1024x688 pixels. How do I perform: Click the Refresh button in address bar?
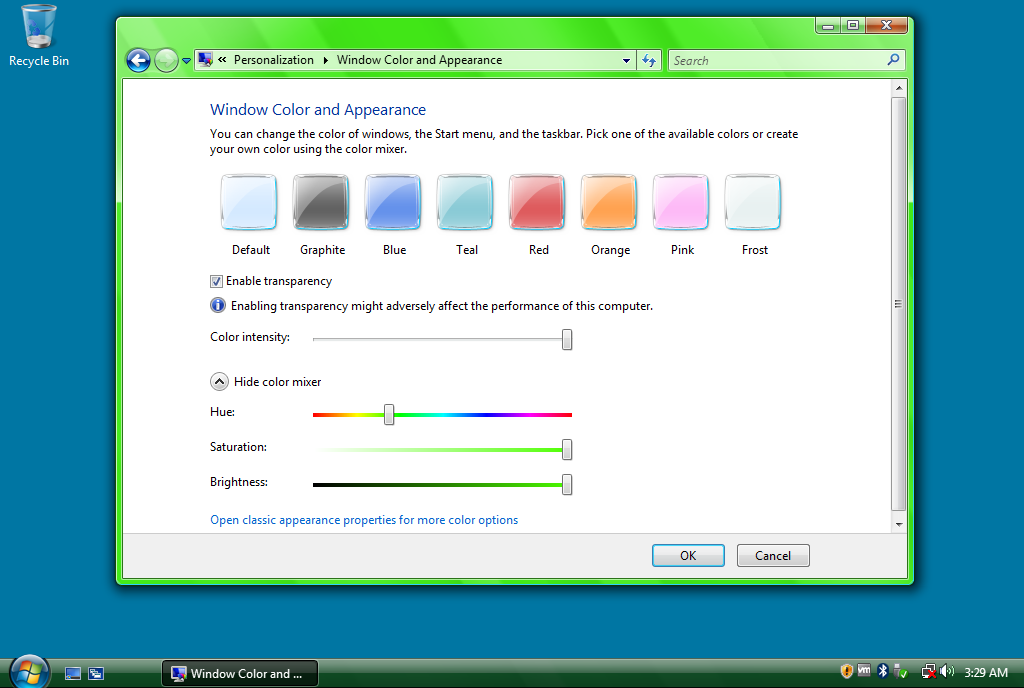tap(649, 61)
